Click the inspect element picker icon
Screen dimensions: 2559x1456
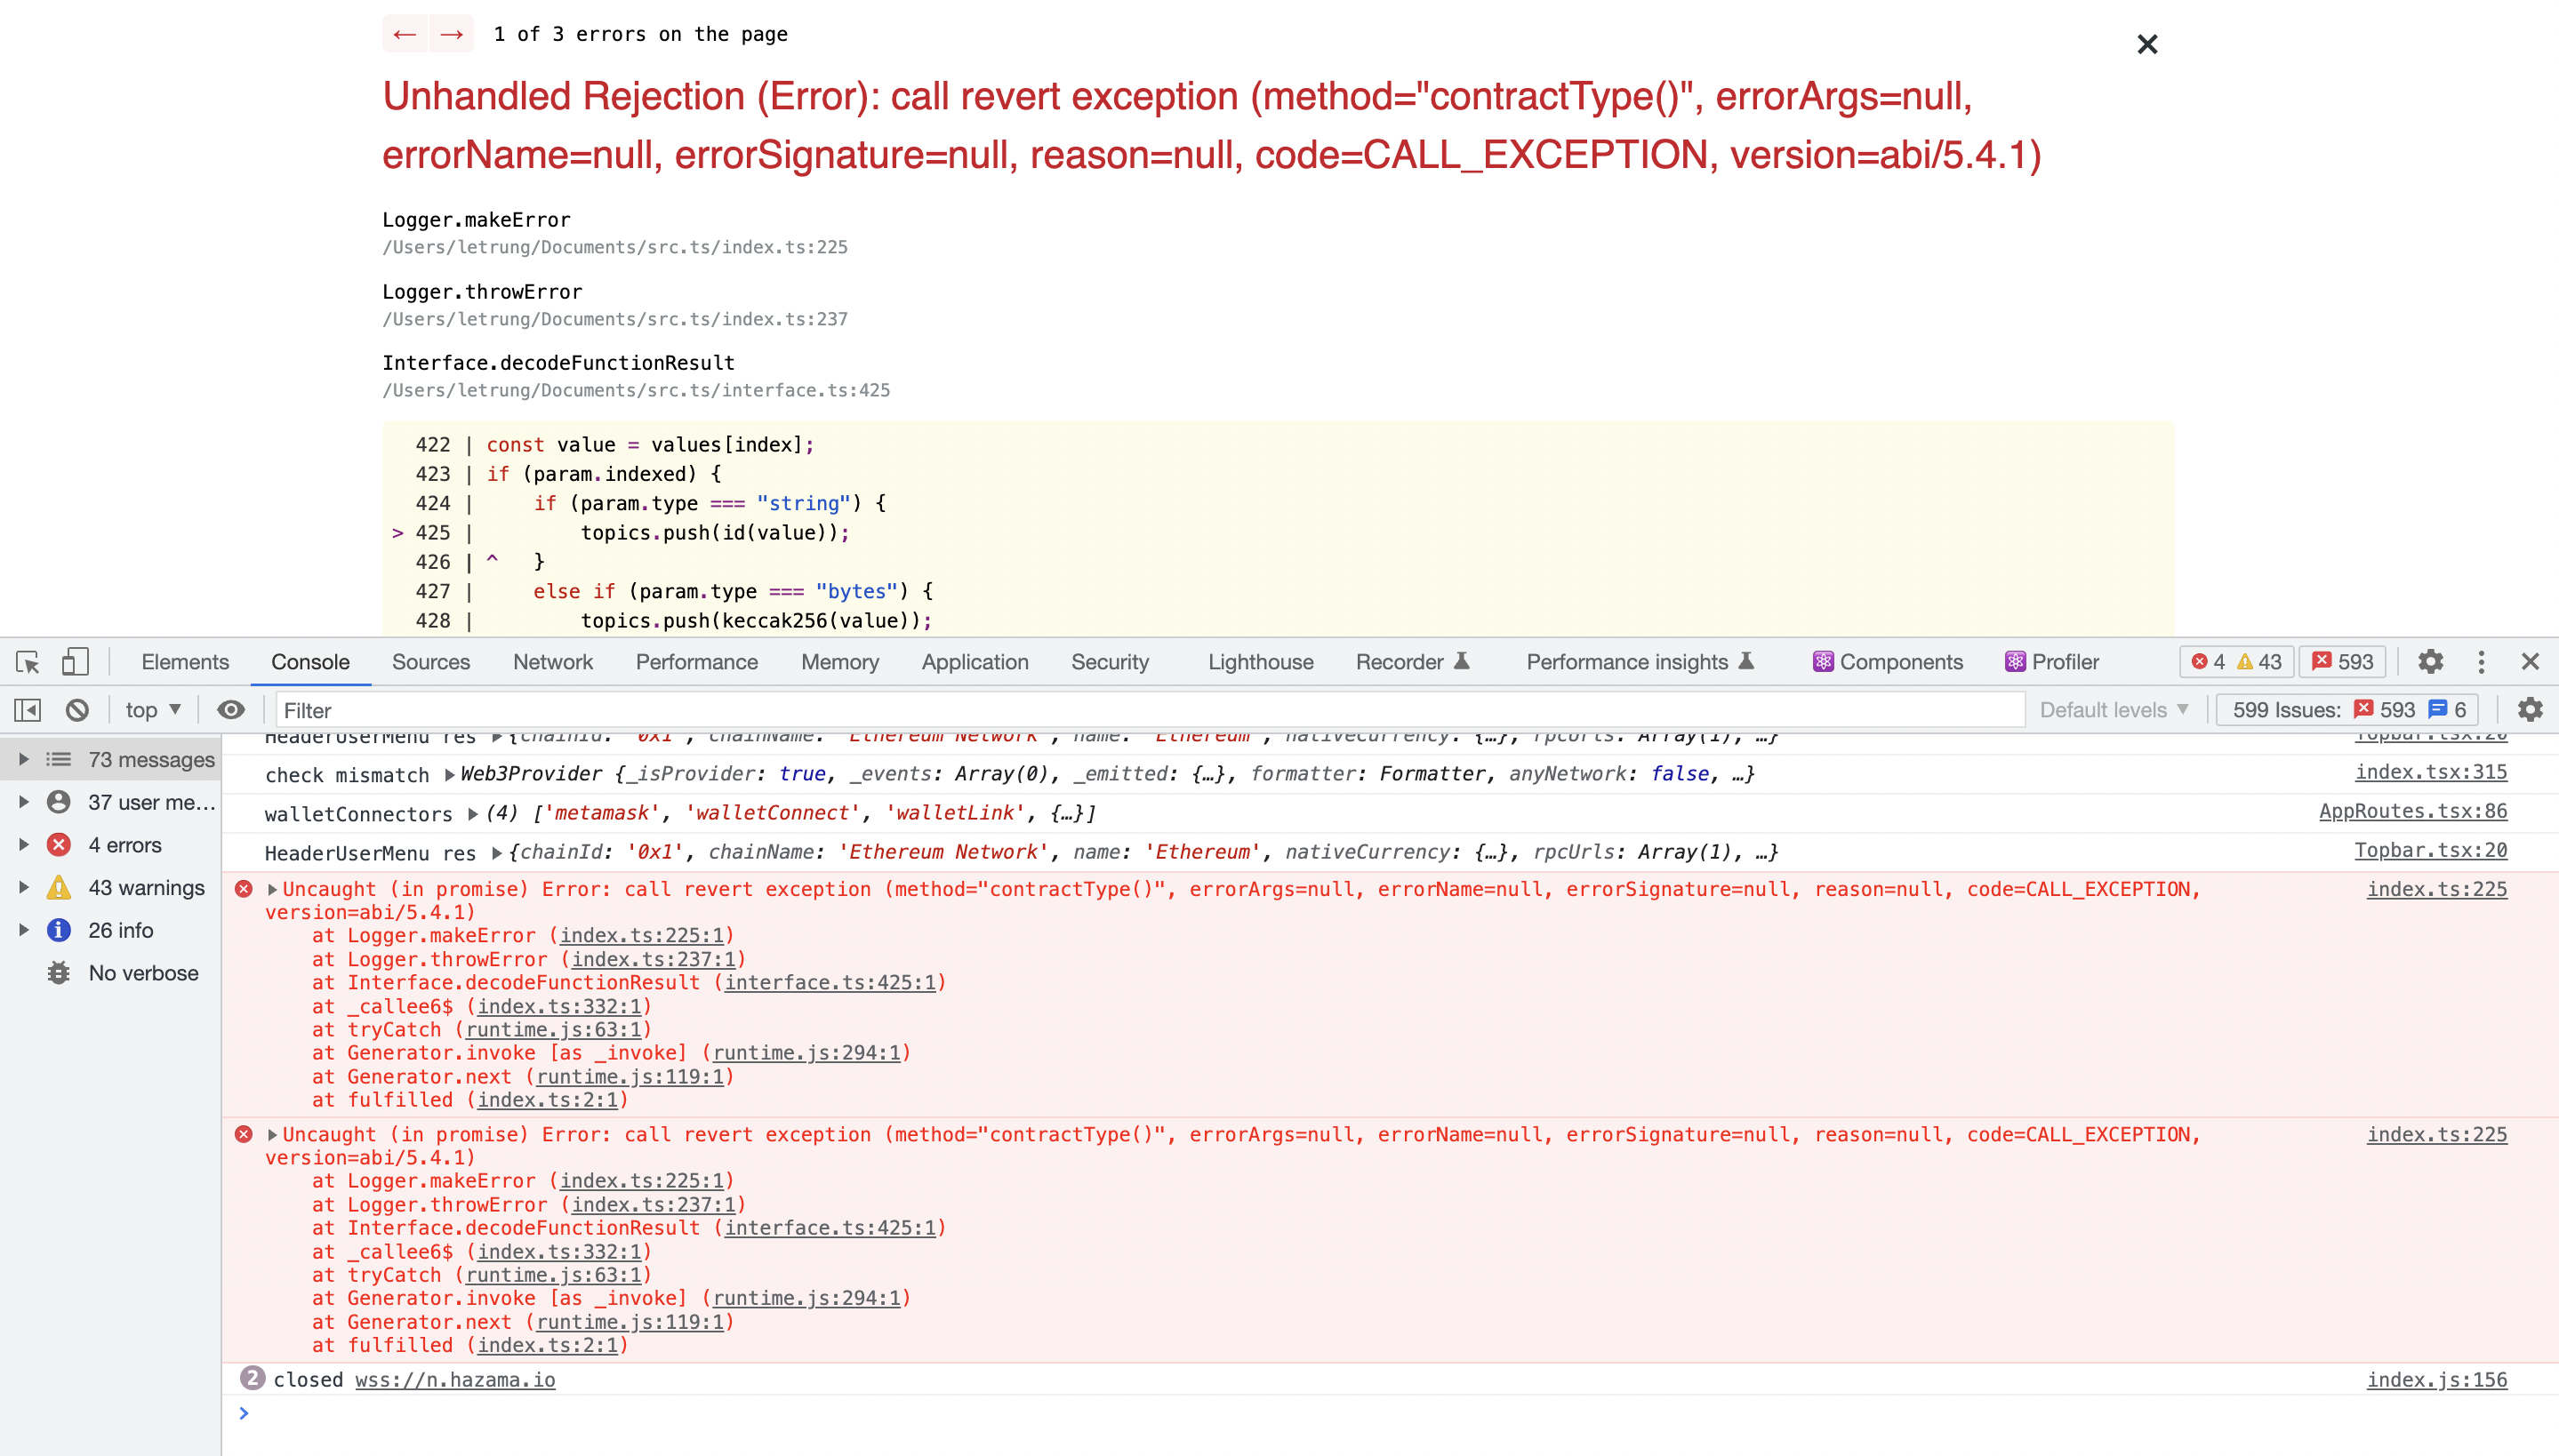tap(28, 662)
